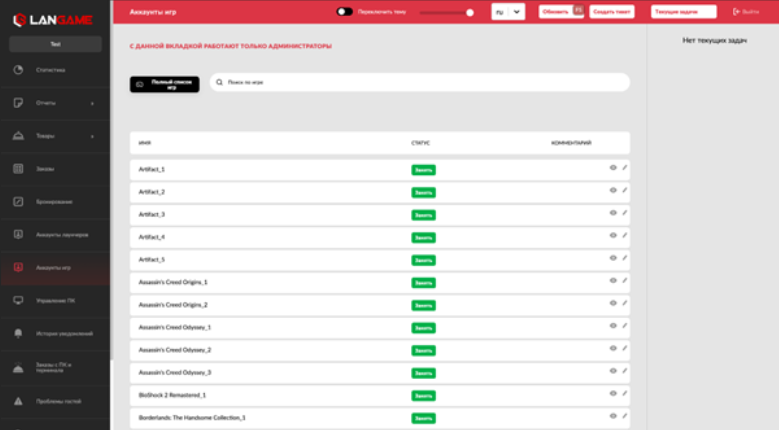The height and width of the screenshot is (430, 779).
Task: Edit Assassin's Creed Origins_1 via pencil icon
Action: point(624,281)
